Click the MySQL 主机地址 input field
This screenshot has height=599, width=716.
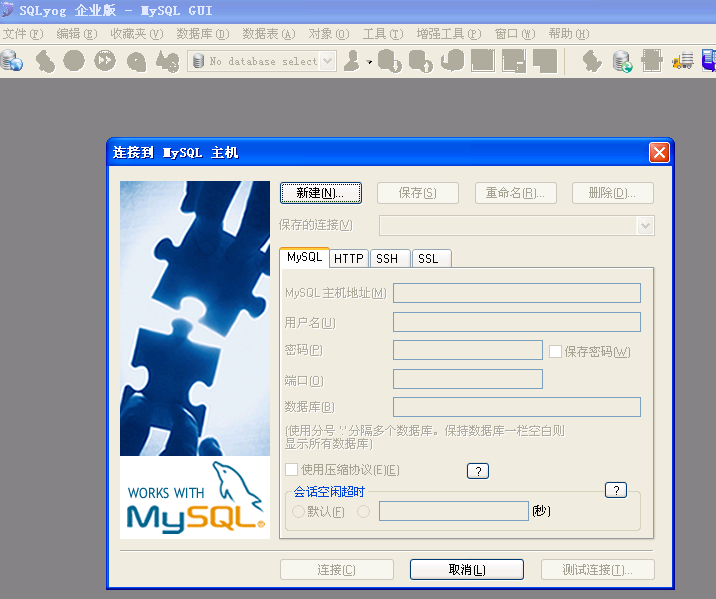click(517, 293)
